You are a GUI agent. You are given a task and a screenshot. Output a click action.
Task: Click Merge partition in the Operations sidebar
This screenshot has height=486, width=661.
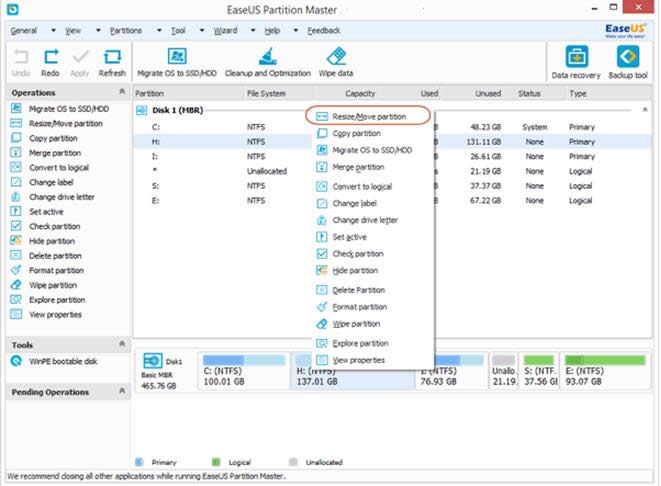tap(55, 153)
